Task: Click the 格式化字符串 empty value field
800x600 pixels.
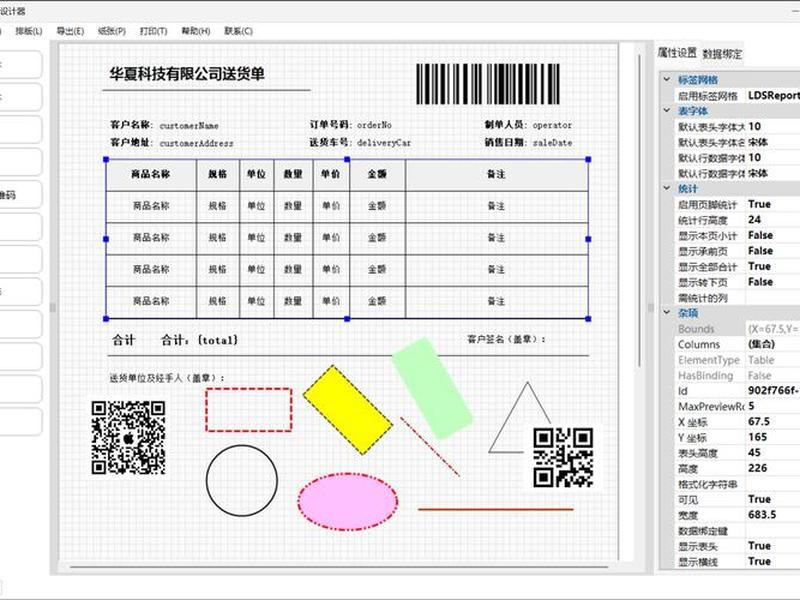Action: pos(772,484)
